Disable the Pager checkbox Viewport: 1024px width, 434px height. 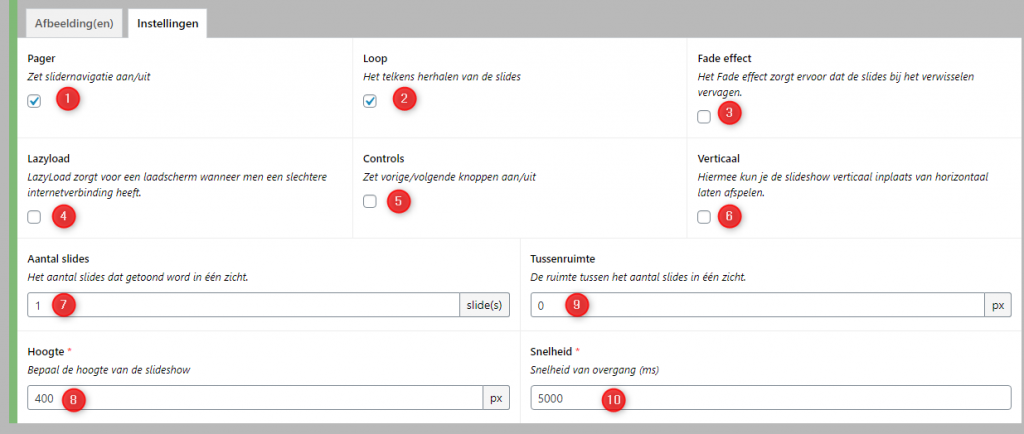click(x=35, y=101)
